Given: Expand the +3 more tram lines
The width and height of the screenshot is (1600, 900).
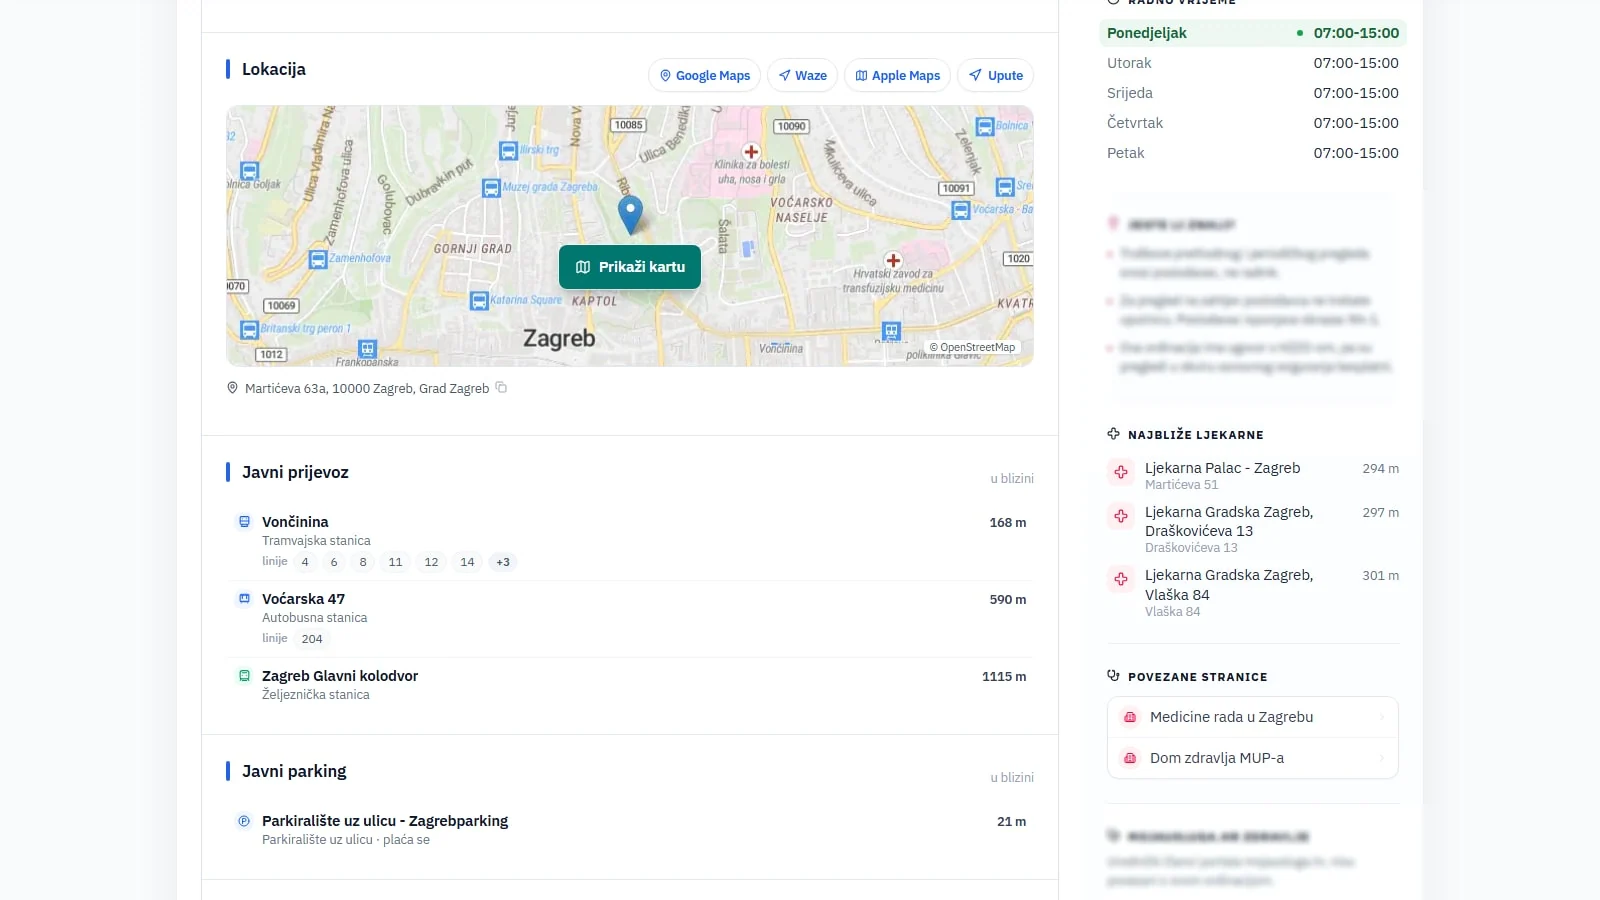Looking at the screenshot, I should click(503, 562).
